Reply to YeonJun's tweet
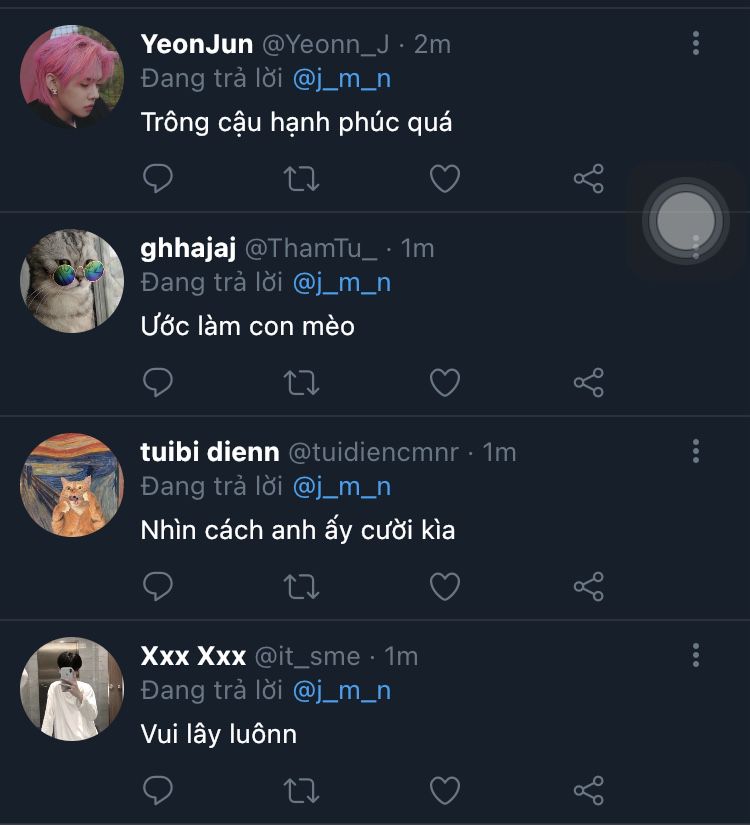The height and width of the screenshot is (825, 750). coord(158,178)
